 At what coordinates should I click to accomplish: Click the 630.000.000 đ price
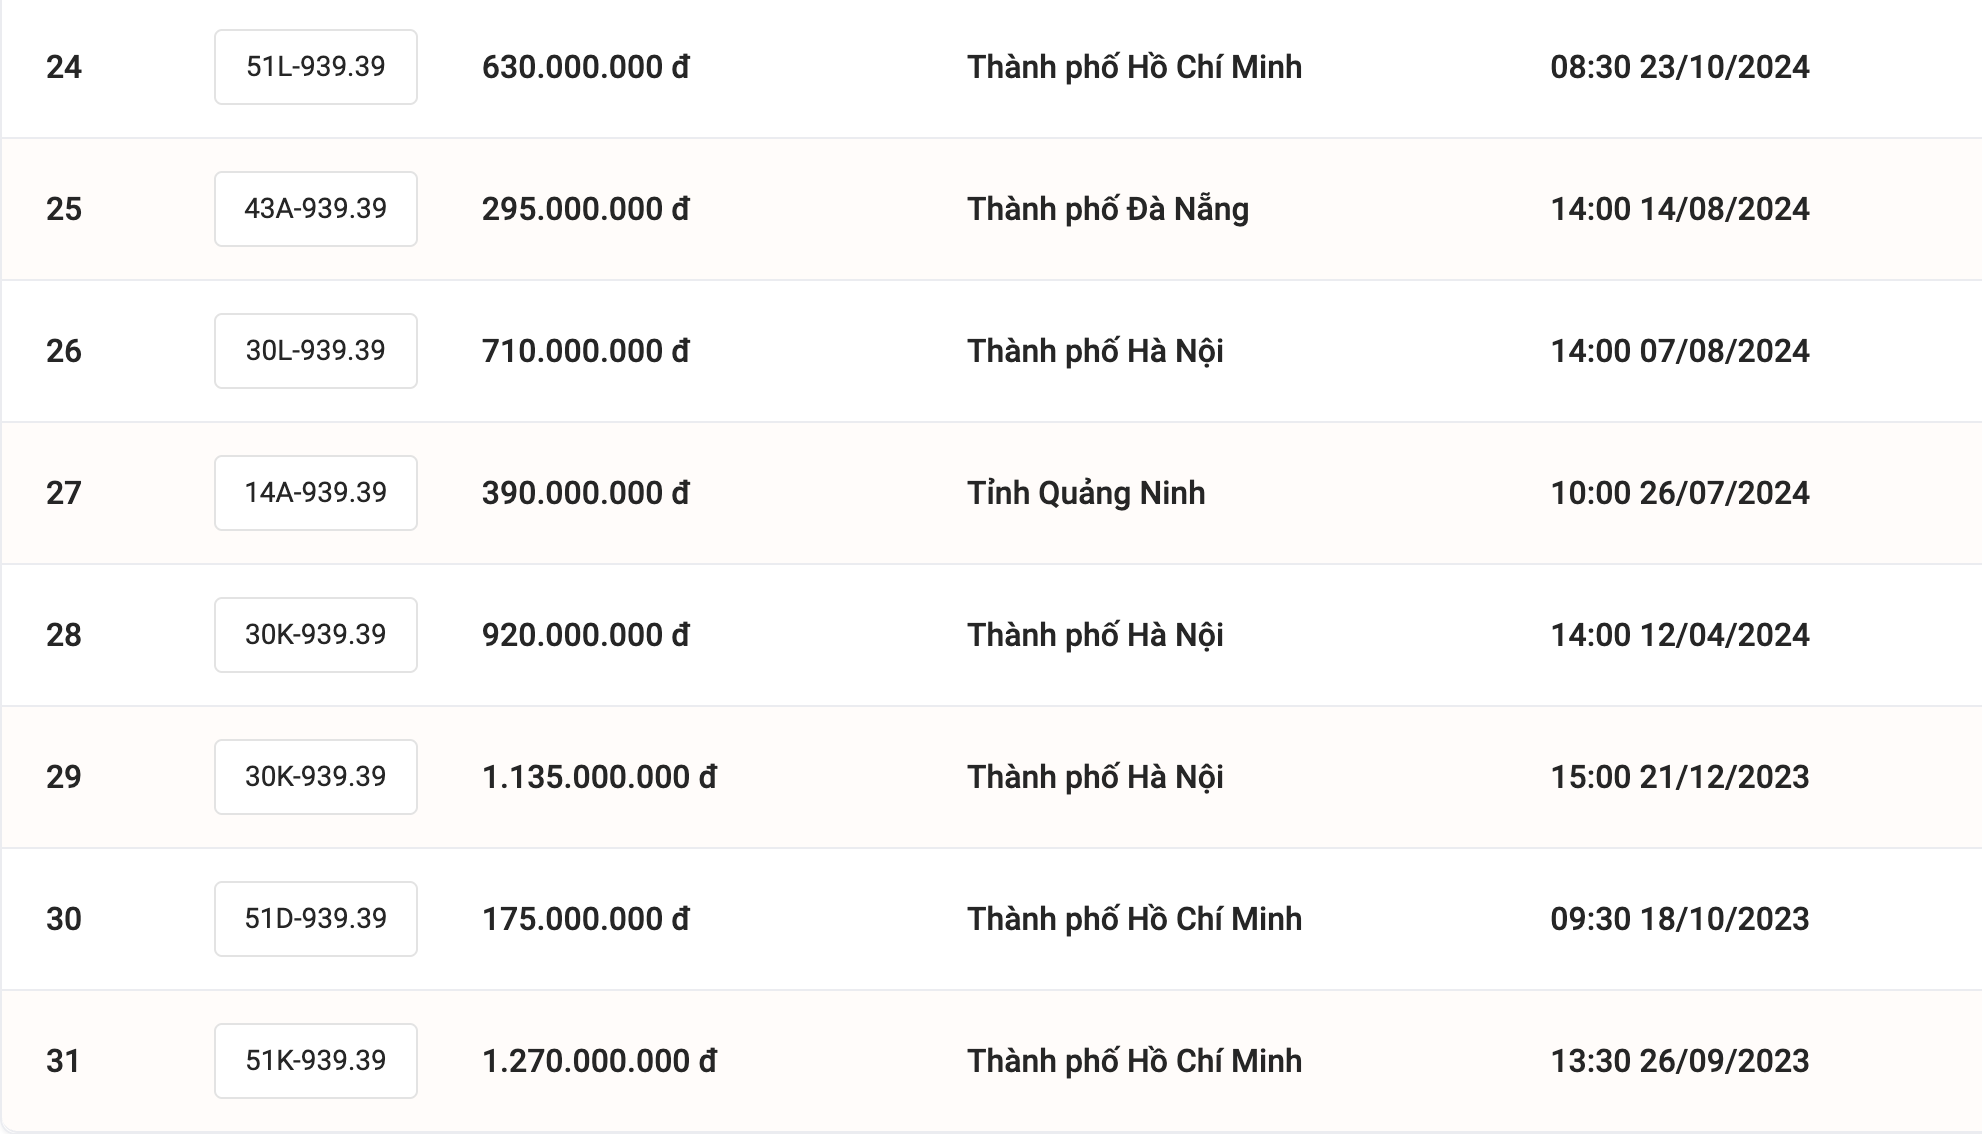click(585, 67)
